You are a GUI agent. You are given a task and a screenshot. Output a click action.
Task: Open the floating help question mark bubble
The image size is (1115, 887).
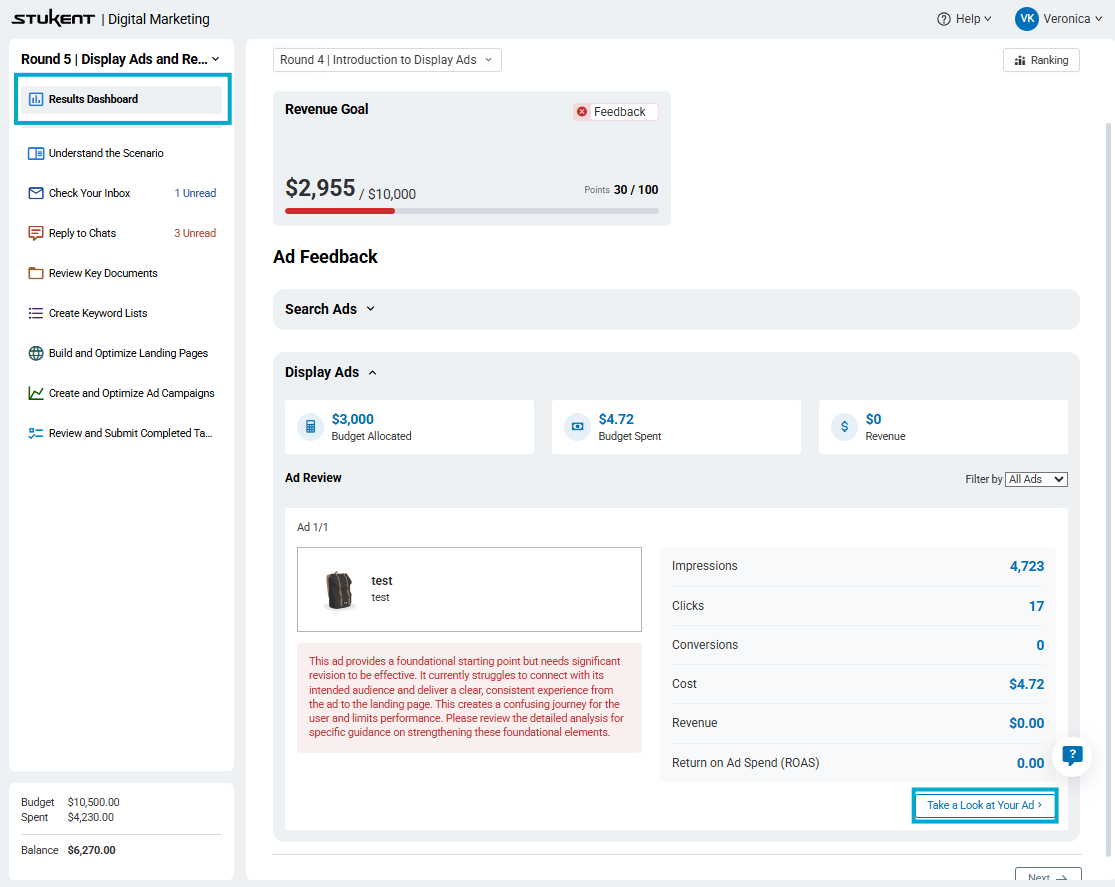click(x=1072, y=755)
